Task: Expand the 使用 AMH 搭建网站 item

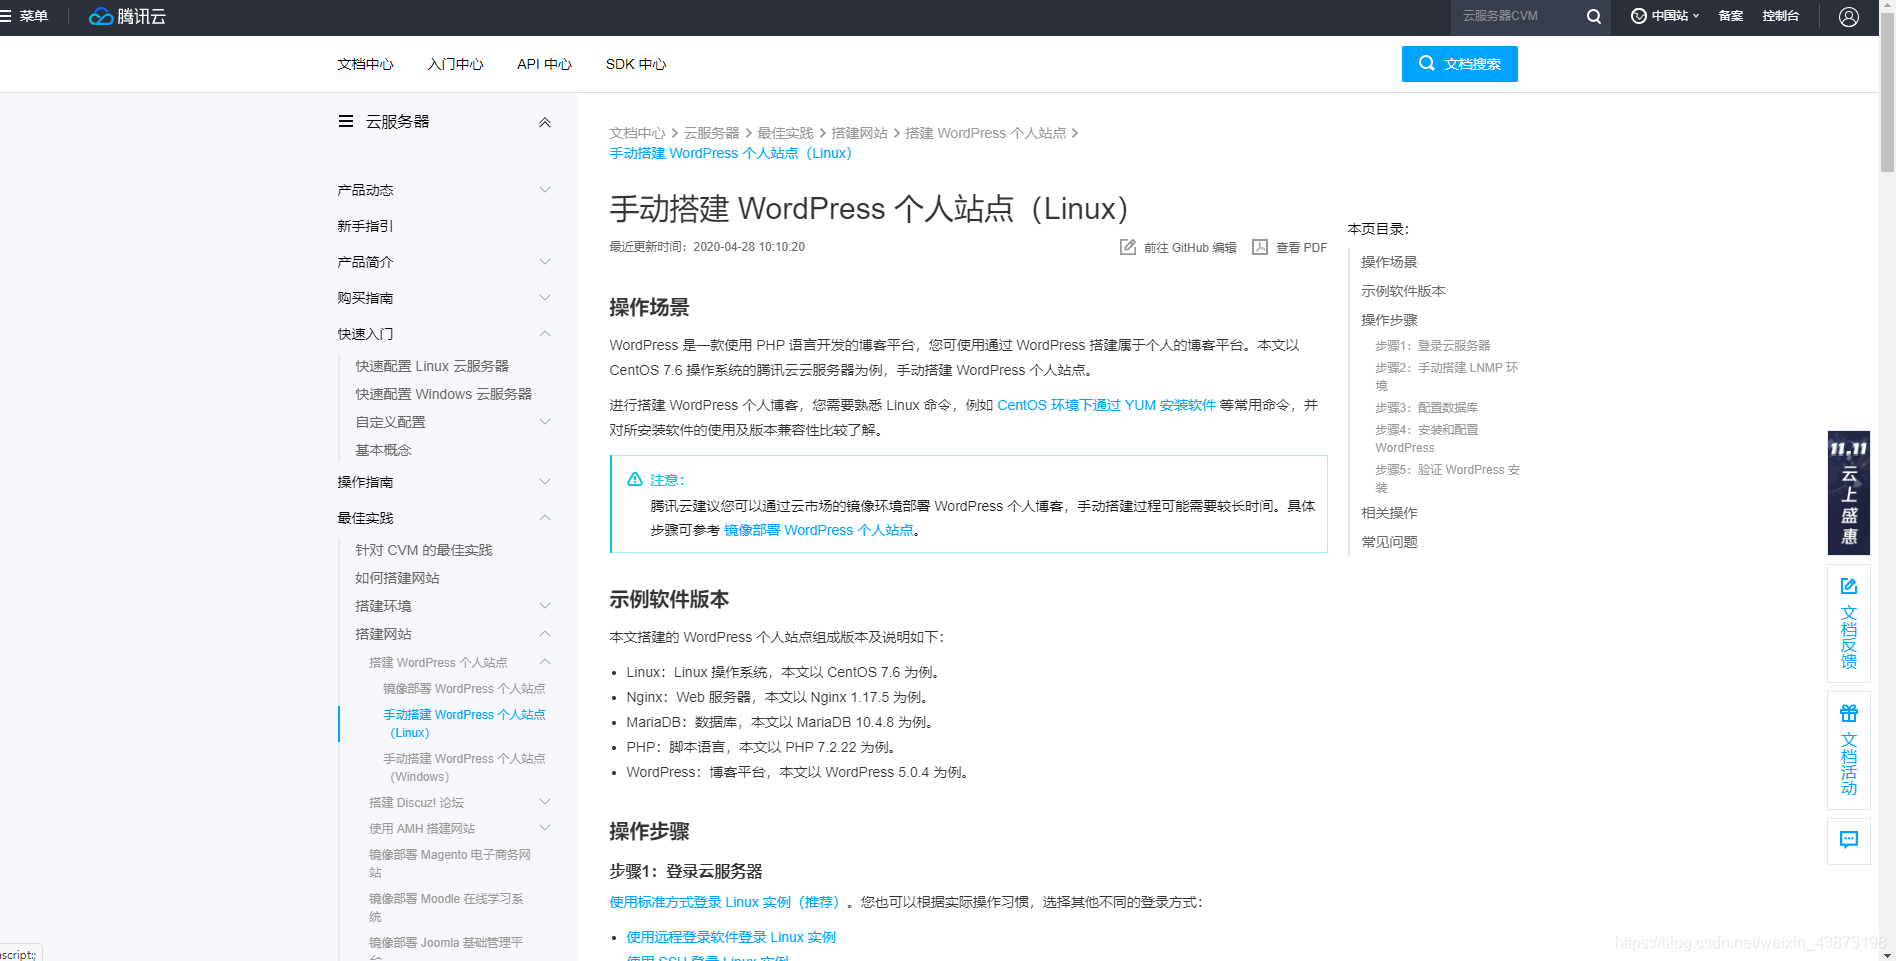Action: [x=545, y=827]
